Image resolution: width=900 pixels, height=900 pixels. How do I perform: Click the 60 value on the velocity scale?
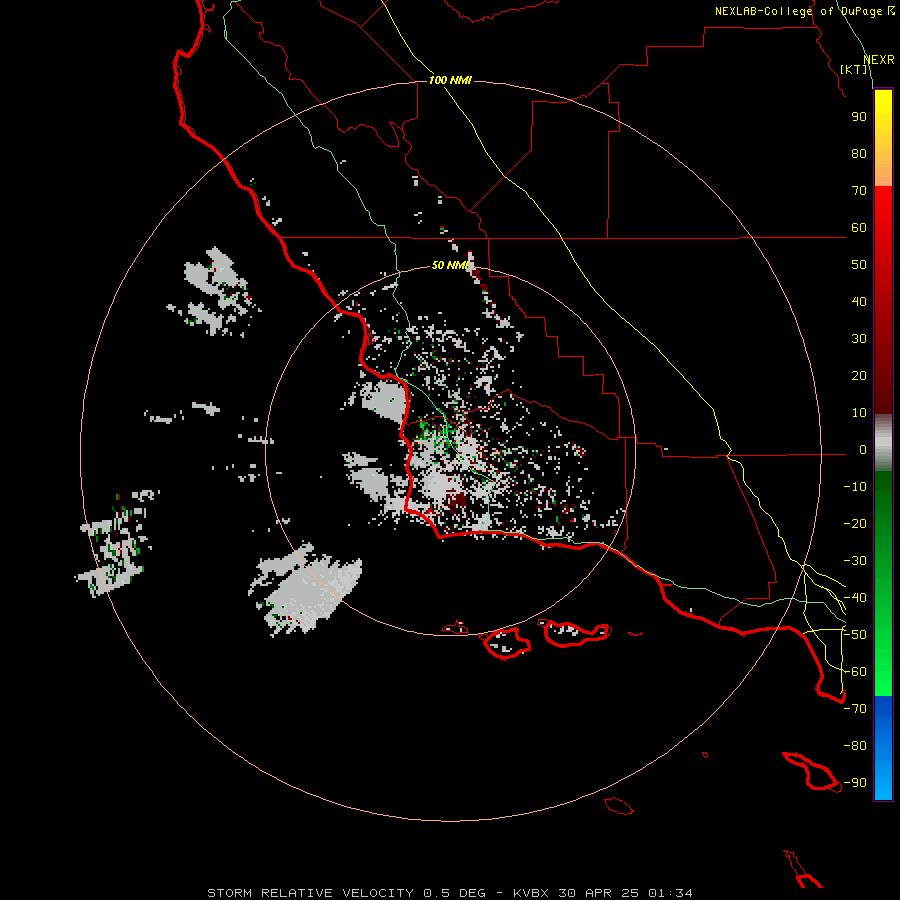tap(859, 228)
